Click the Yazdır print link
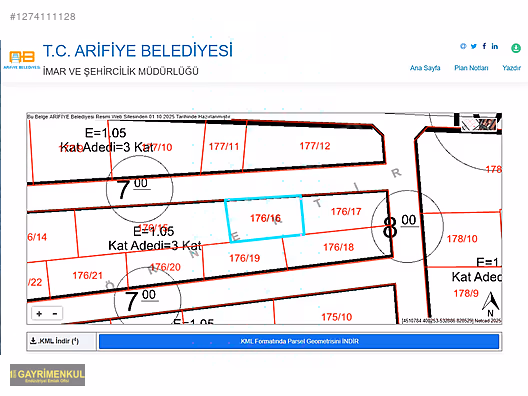Viewport: 528px width, 396px height. [x=511, y=68]
